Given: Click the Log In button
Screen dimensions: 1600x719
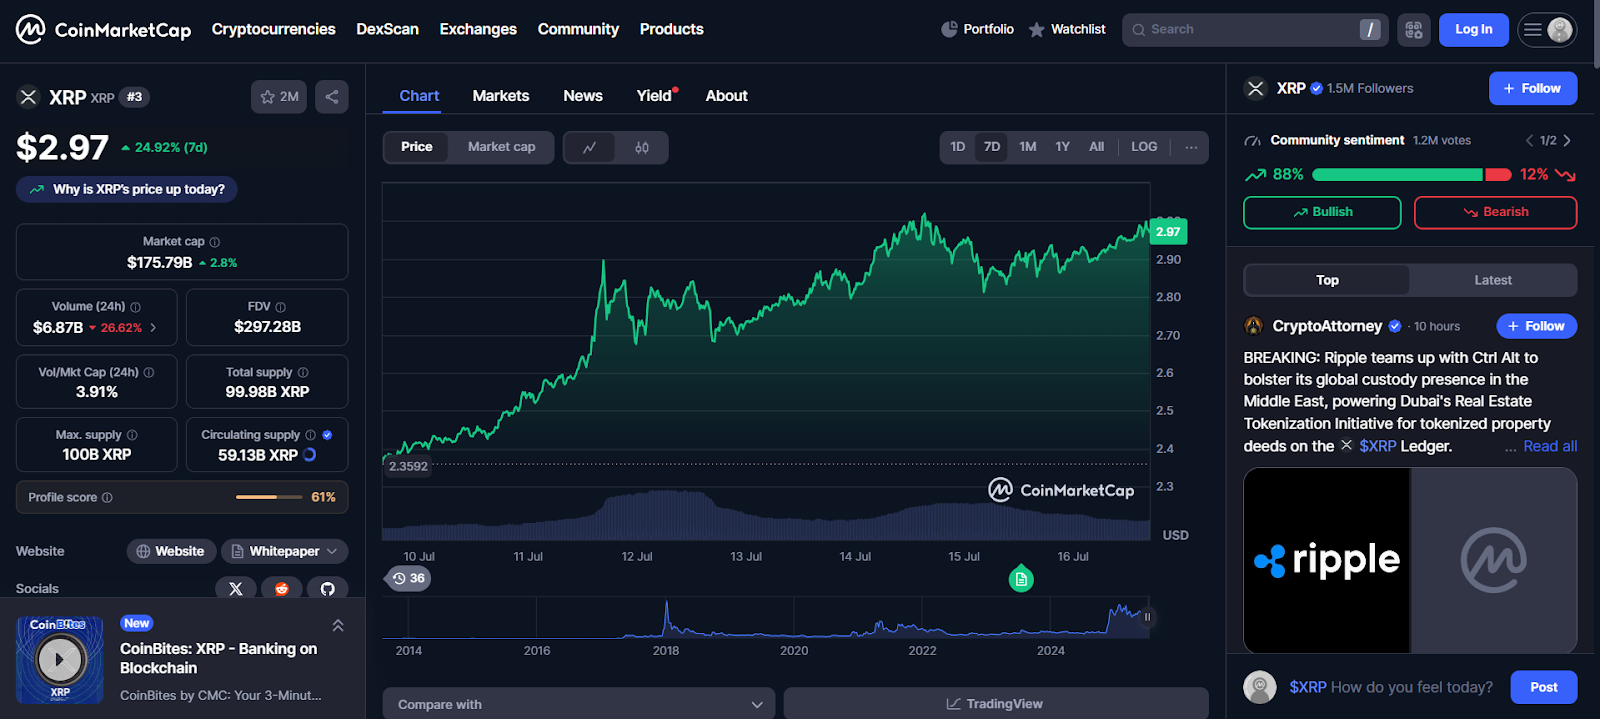Looking at the screenshot, I should [x=1474, y=30].
